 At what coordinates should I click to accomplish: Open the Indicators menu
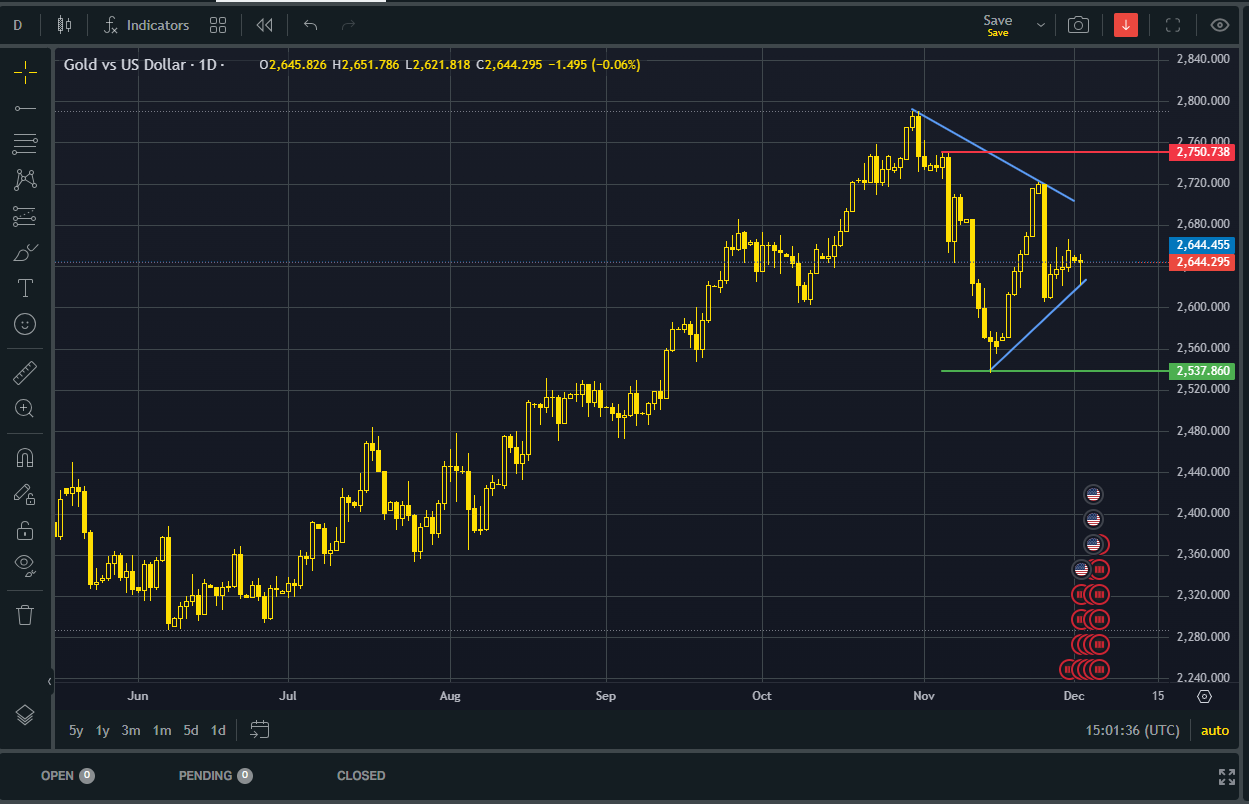(x=146, y=25)
